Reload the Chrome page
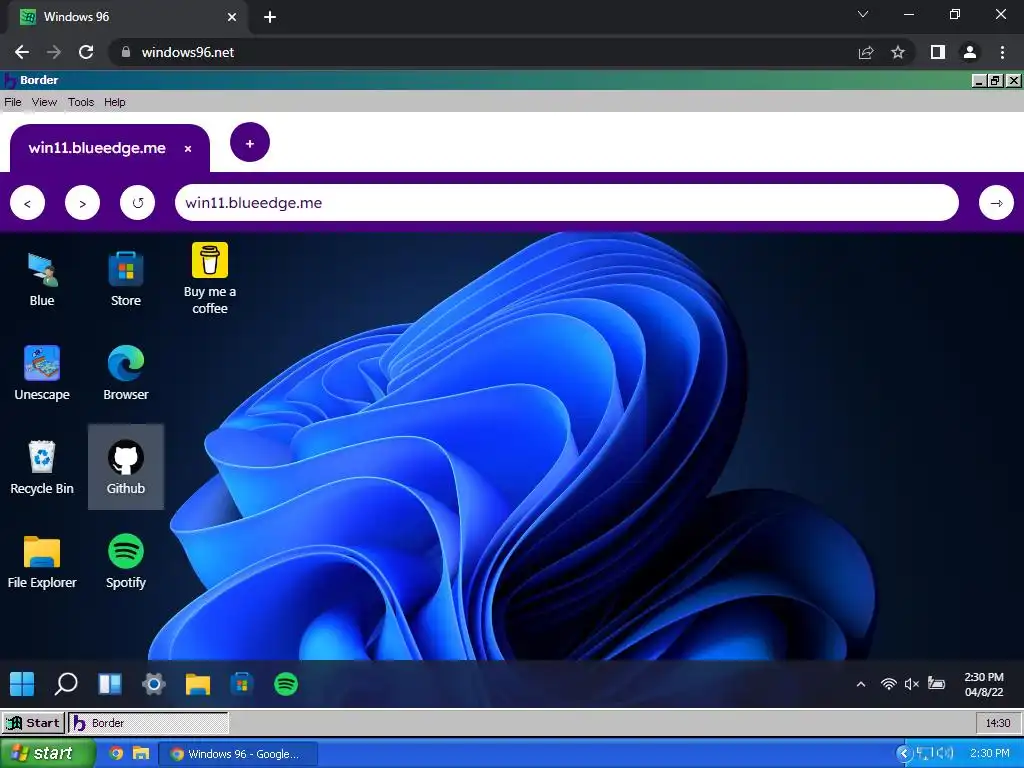1024x768 pixels. click(86, 52)
